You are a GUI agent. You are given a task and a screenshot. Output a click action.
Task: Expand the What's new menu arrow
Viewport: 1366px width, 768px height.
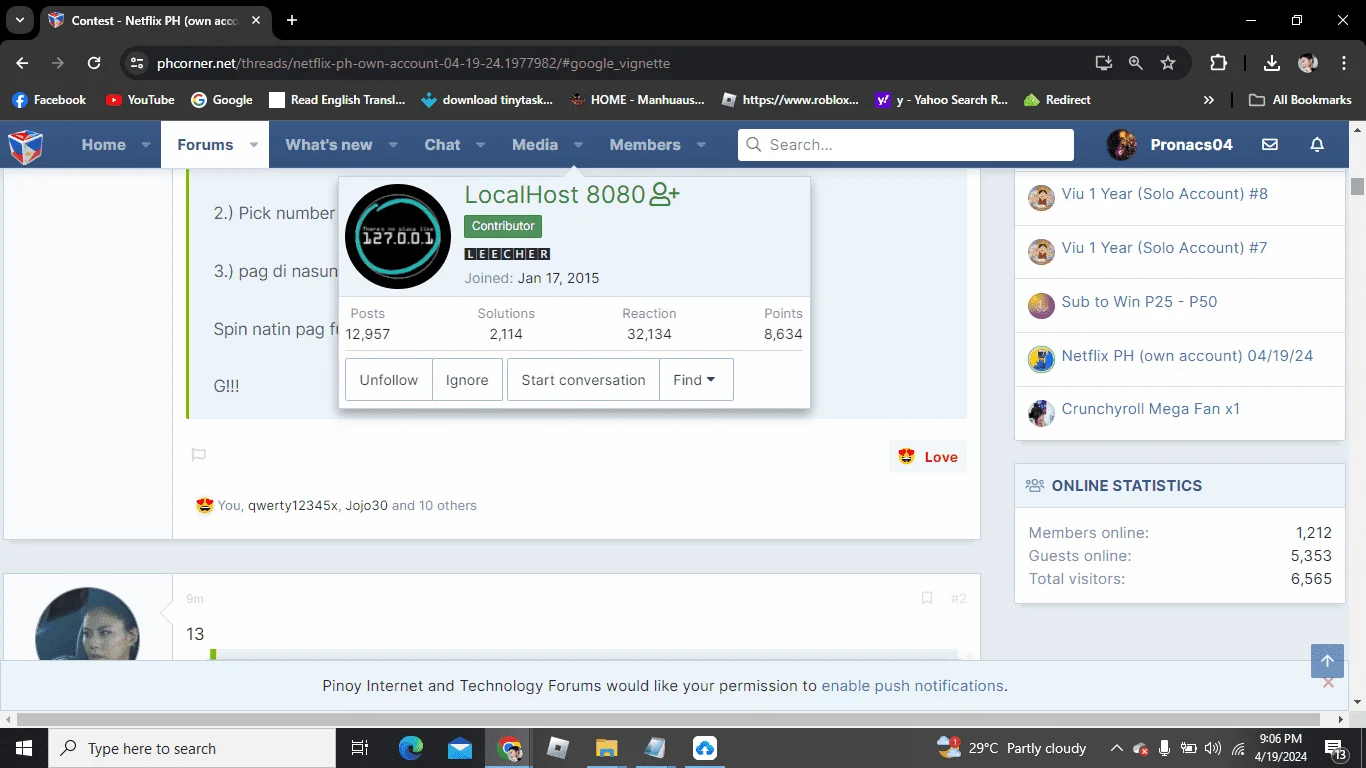(392, 145)
